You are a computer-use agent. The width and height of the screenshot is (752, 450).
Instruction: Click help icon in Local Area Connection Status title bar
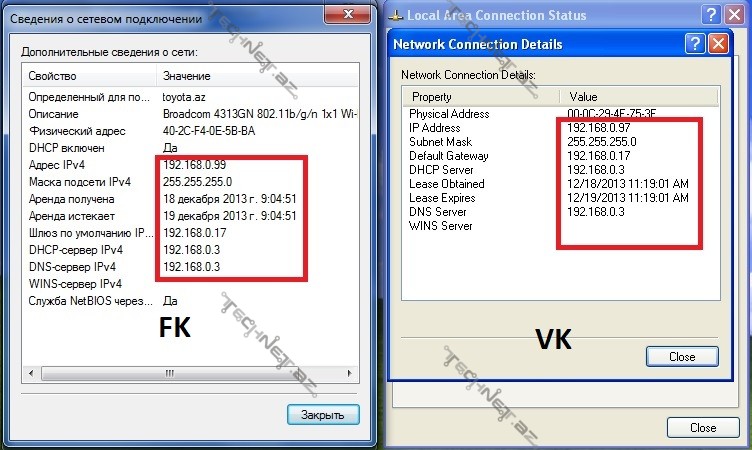coord(711,14)
